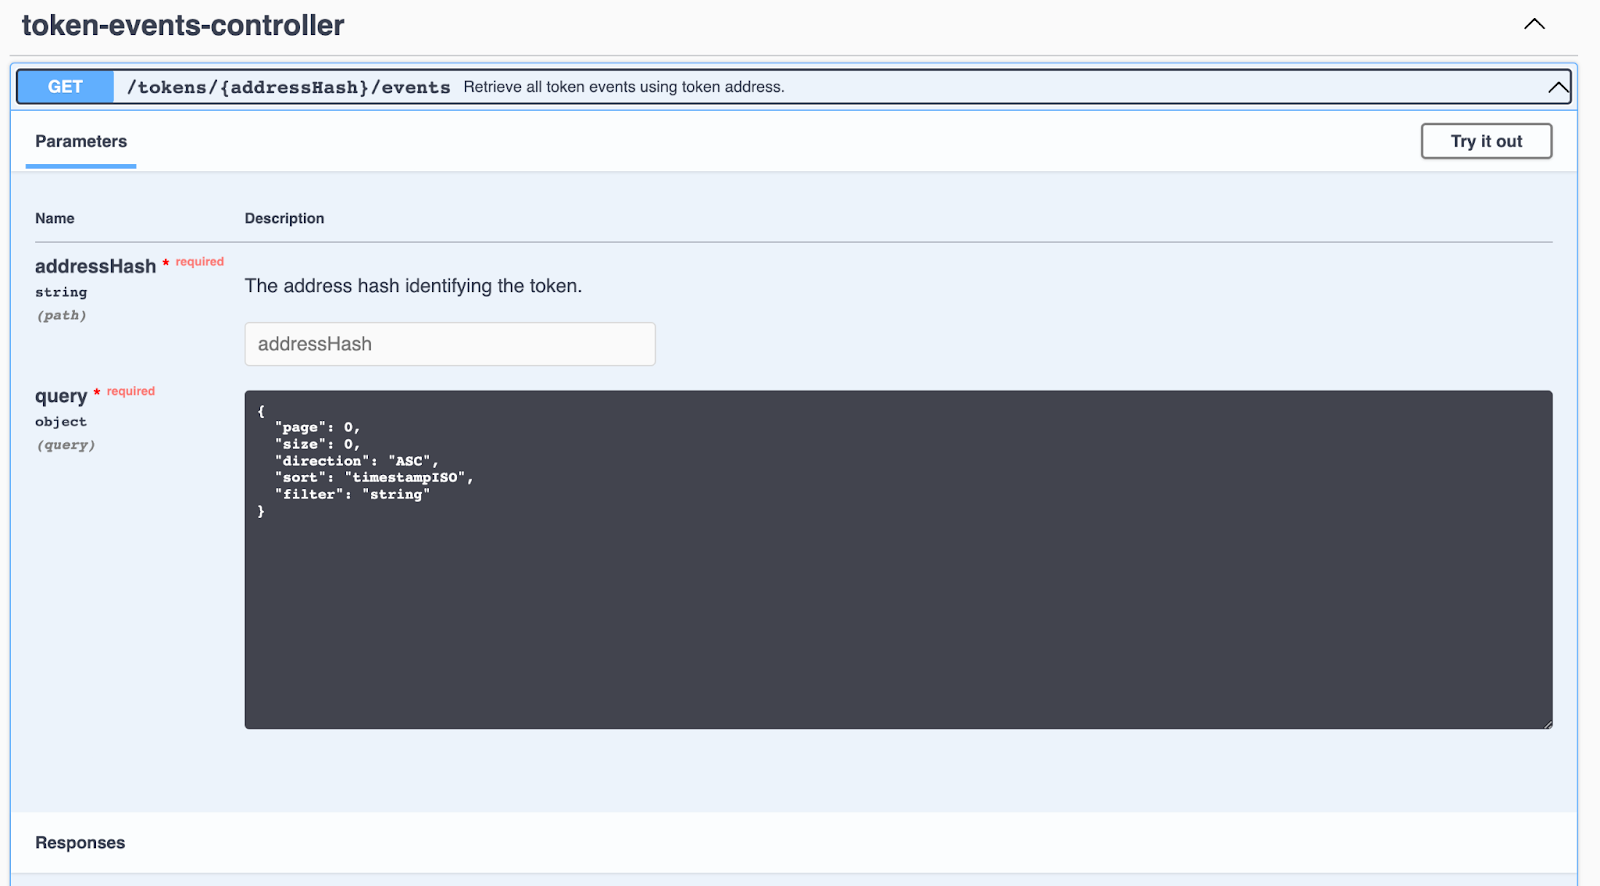Image resolution: width=1600 pixels, height=886 pixels.
Task: Click the /tokens/{addressHash}/events path
Action: click(x=289, y=88)
